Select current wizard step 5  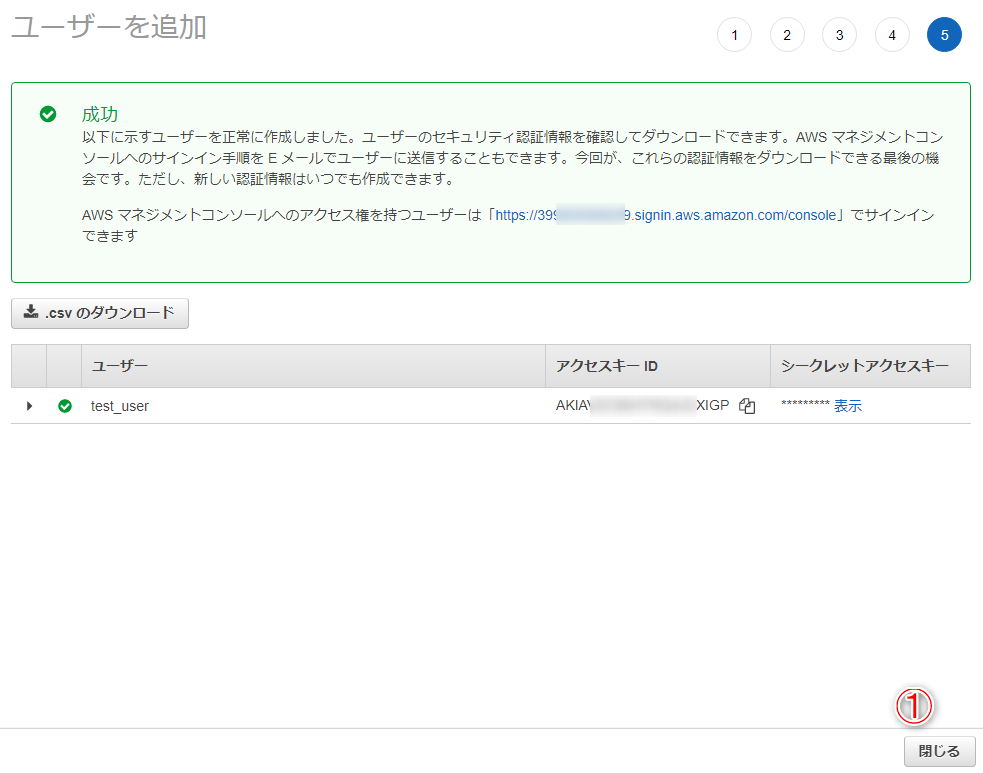click(x=944, y=35)
